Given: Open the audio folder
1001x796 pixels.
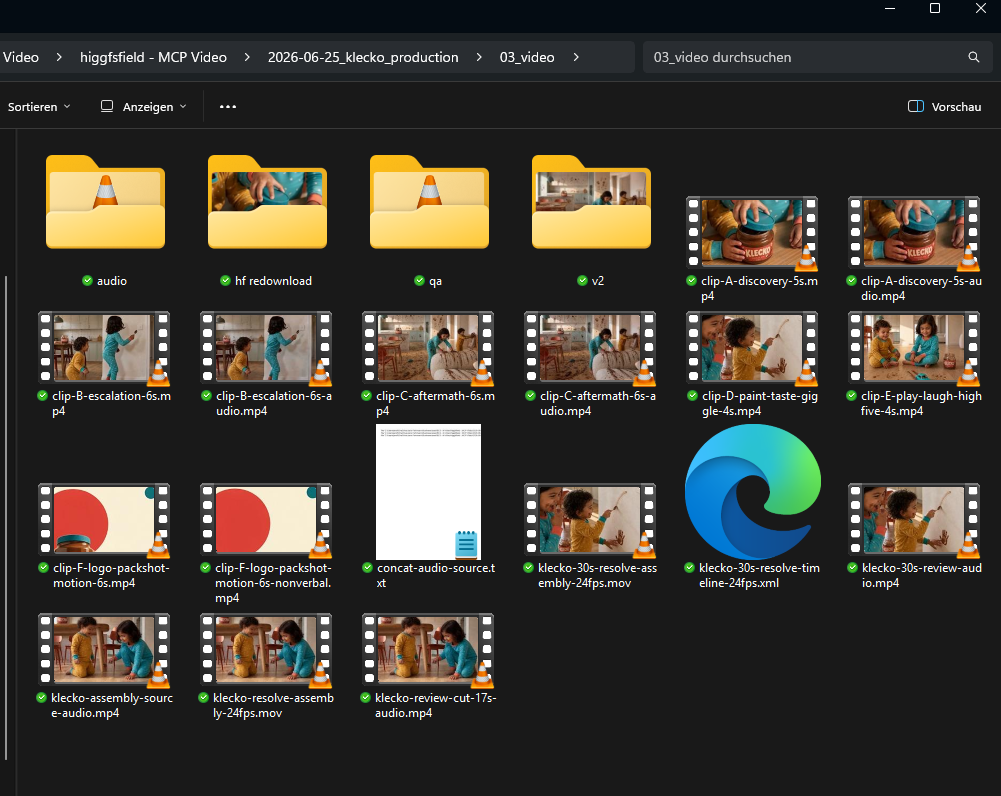Looking at the screenshot, I should tap(105, 202).
